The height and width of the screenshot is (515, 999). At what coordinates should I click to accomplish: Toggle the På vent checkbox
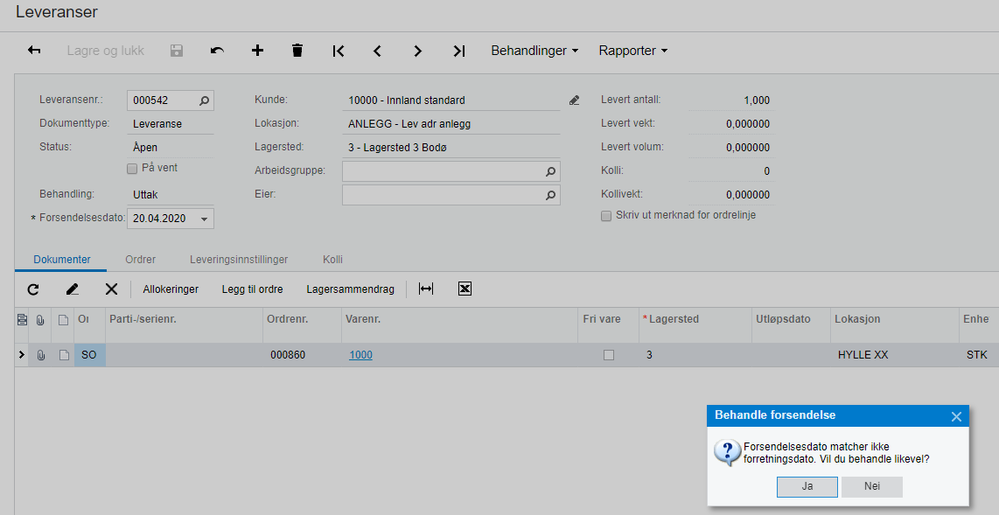coord(133,168)
